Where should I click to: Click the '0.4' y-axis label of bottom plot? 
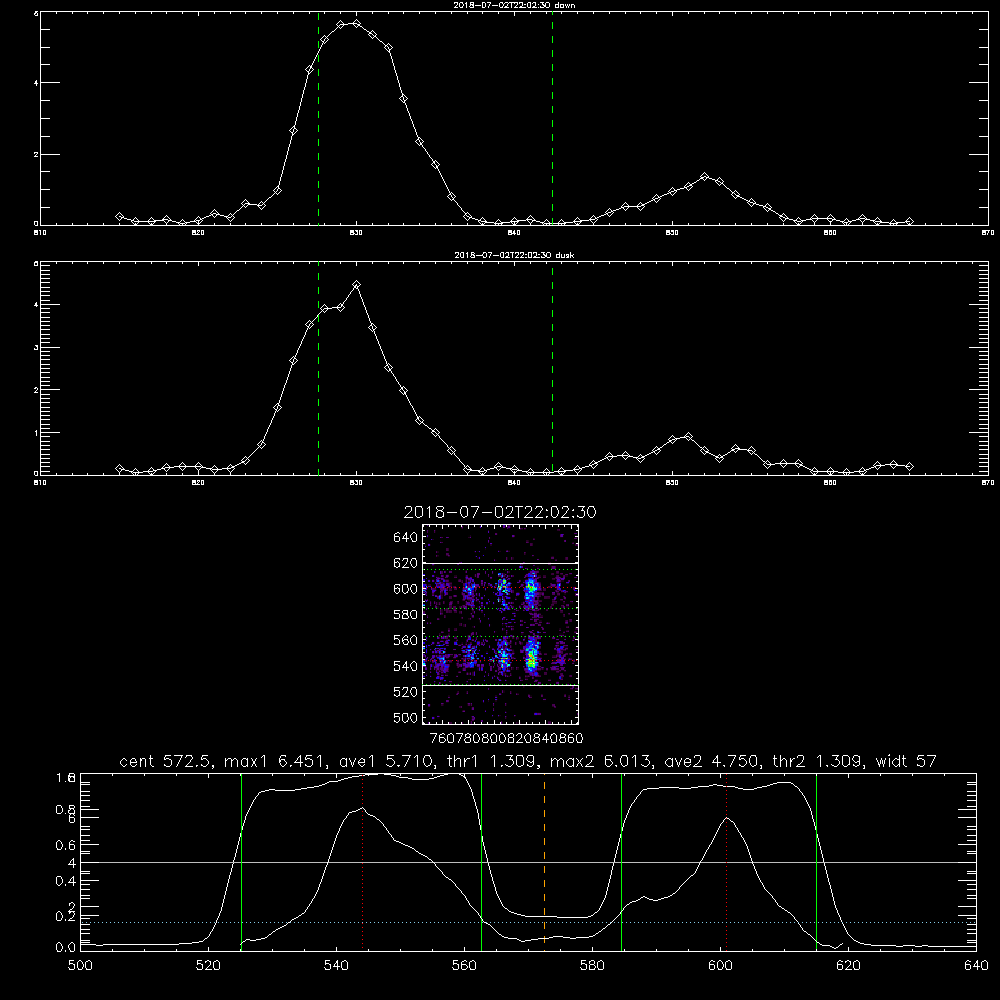[64, 881]
